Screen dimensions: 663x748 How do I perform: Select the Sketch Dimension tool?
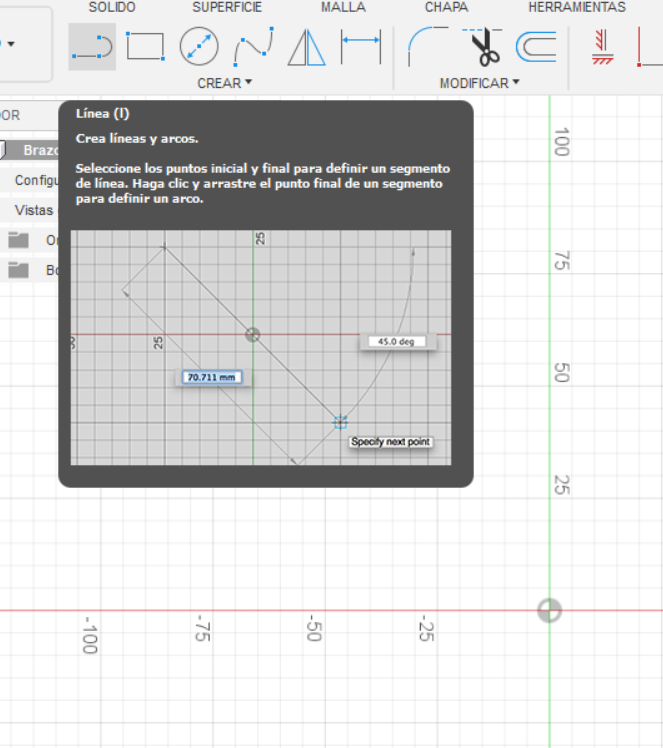(361, 46)
